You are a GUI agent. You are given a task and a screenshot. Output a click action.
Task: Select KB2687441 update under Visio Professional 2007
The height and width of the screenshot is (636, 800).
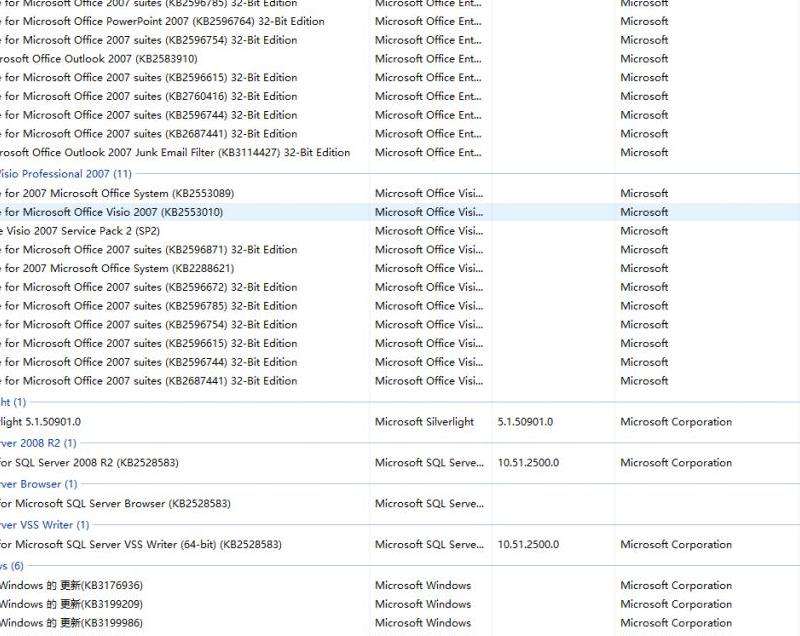pyautogui.click(x=148, y=381)
